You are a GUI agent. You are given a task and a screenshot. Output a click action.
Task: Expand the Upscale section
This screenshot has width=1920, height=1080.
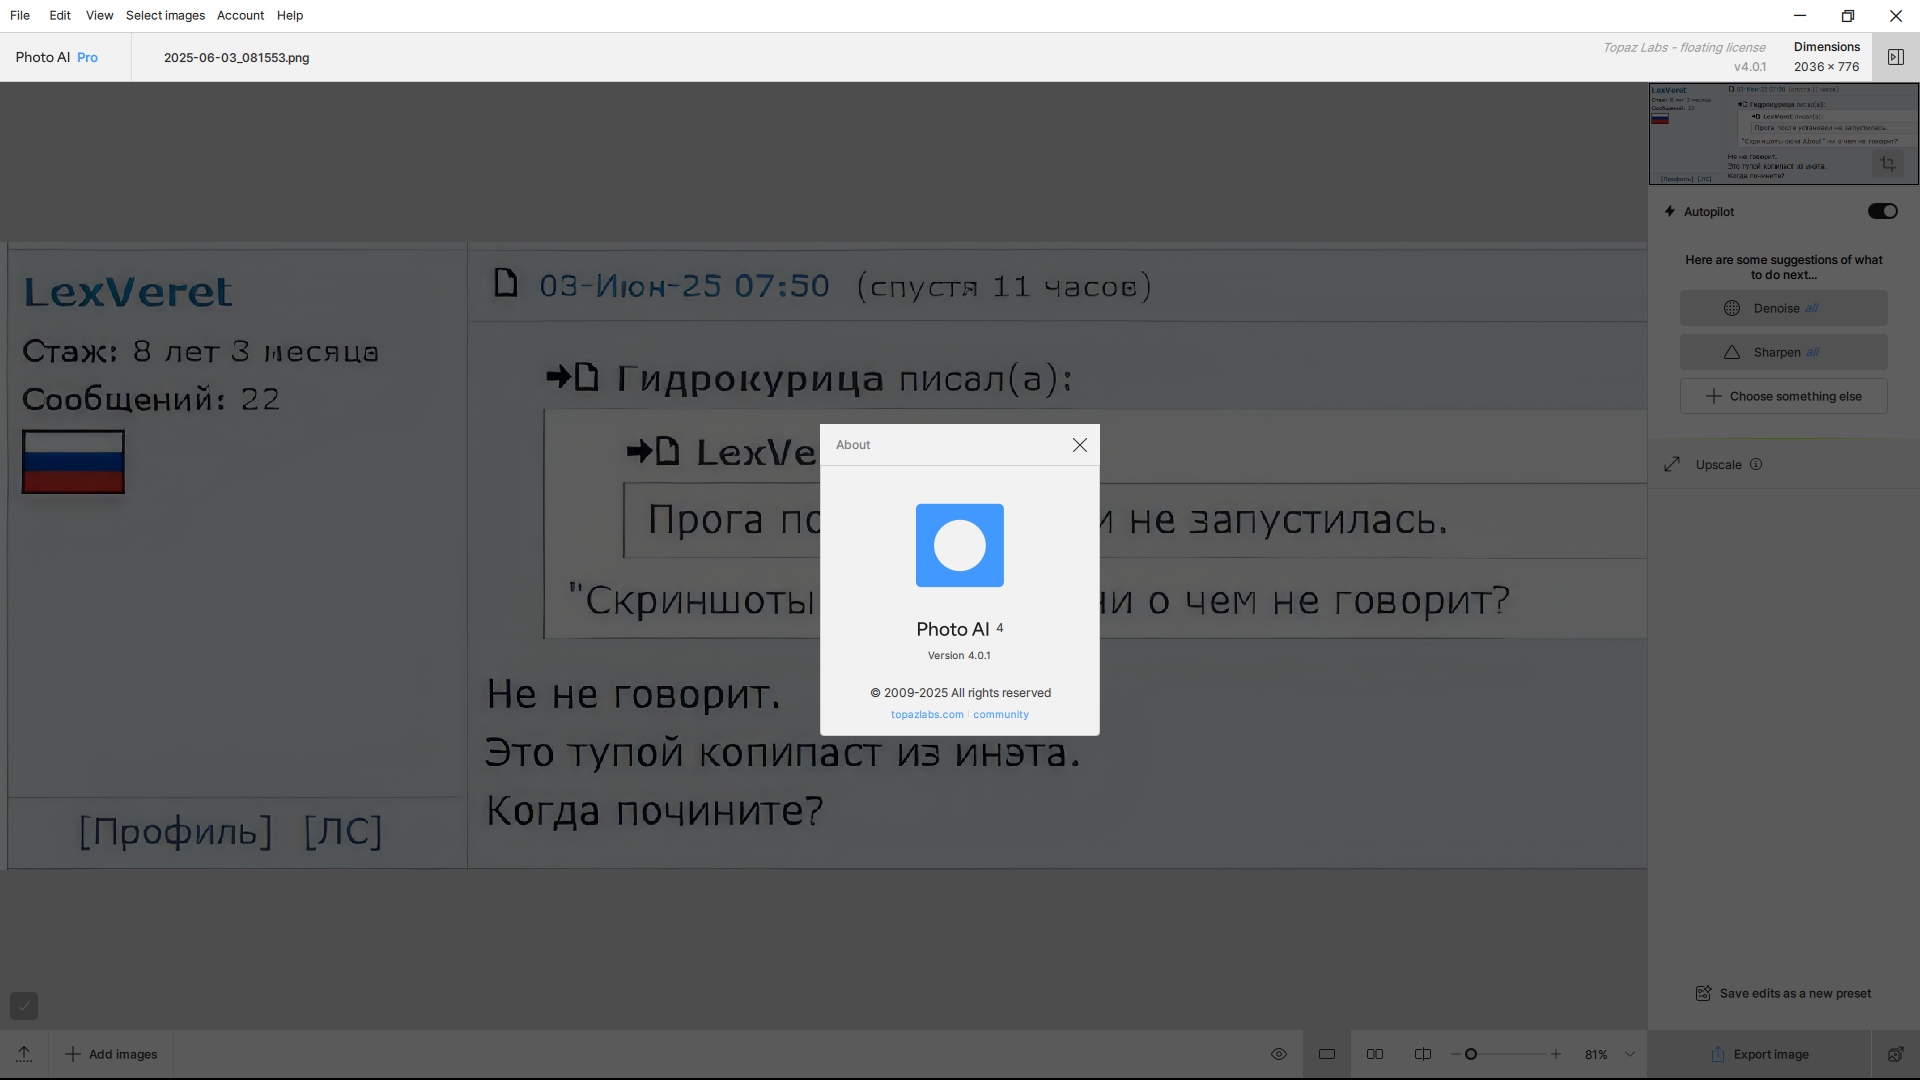pyautogui.click(x=1718, y=465)
